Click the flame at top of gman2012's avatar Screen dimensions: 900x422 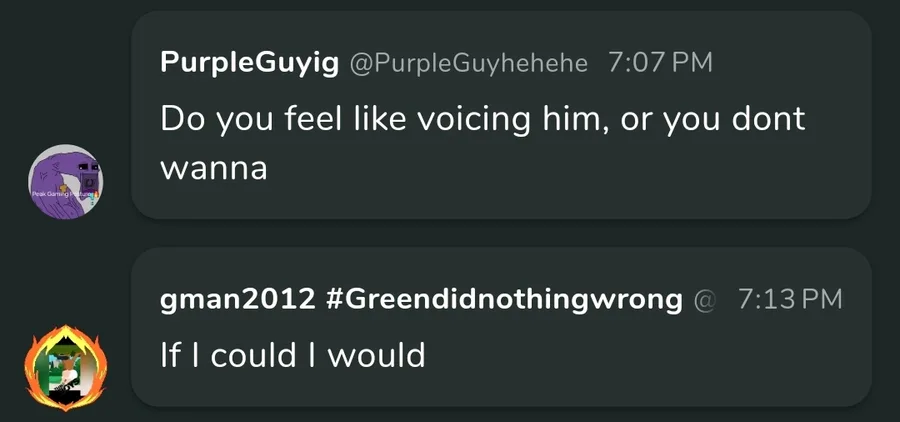[x=65, y=331]
